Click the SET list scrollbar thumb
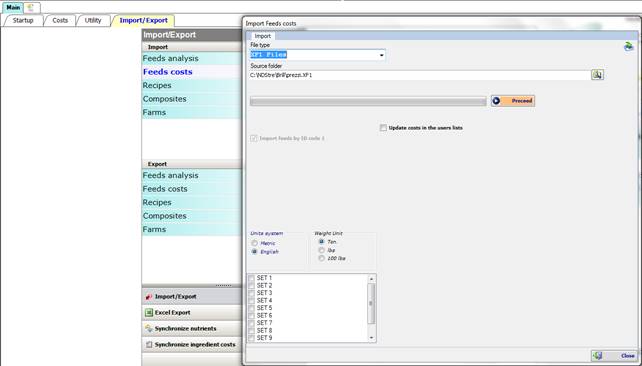This screenshot has height=366, width=642. [371, 304]
